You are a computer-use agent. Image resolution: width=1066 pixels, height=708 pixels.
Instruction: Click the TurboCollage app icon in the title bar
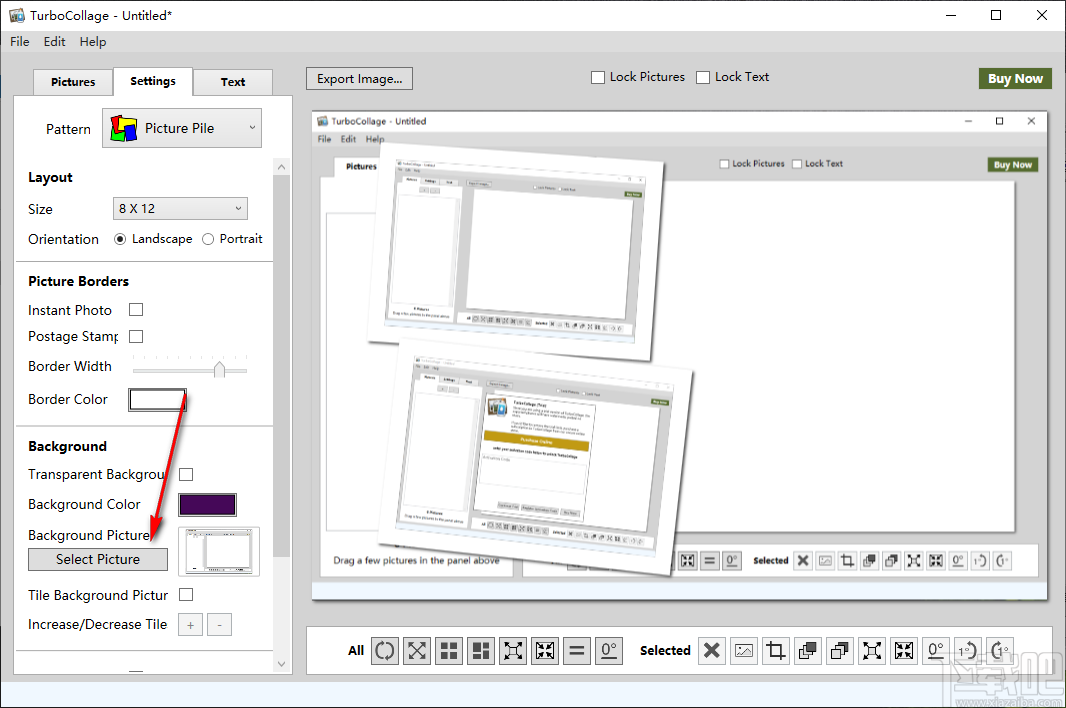pos(16,15)
